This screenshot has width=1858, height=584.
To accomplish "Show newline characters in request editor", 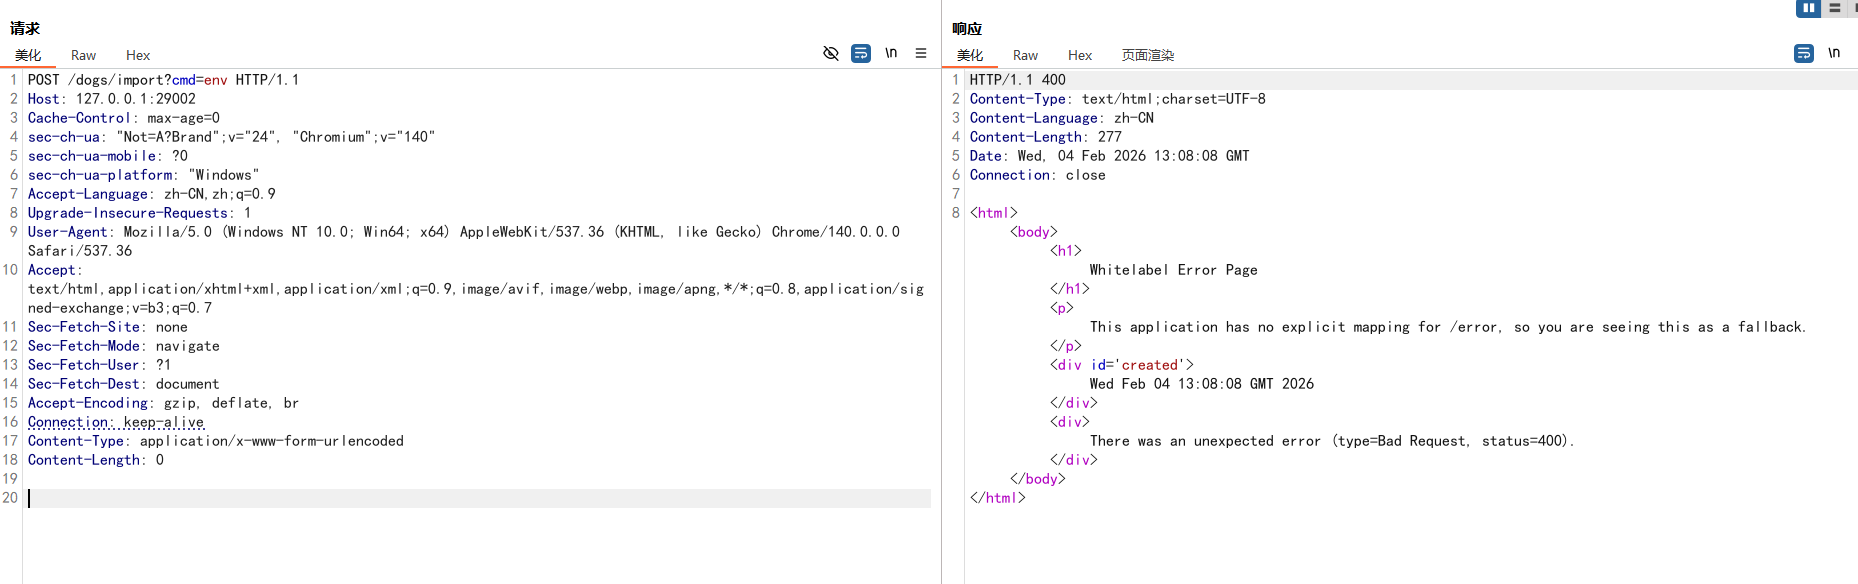I will click(x=891, y=53).
